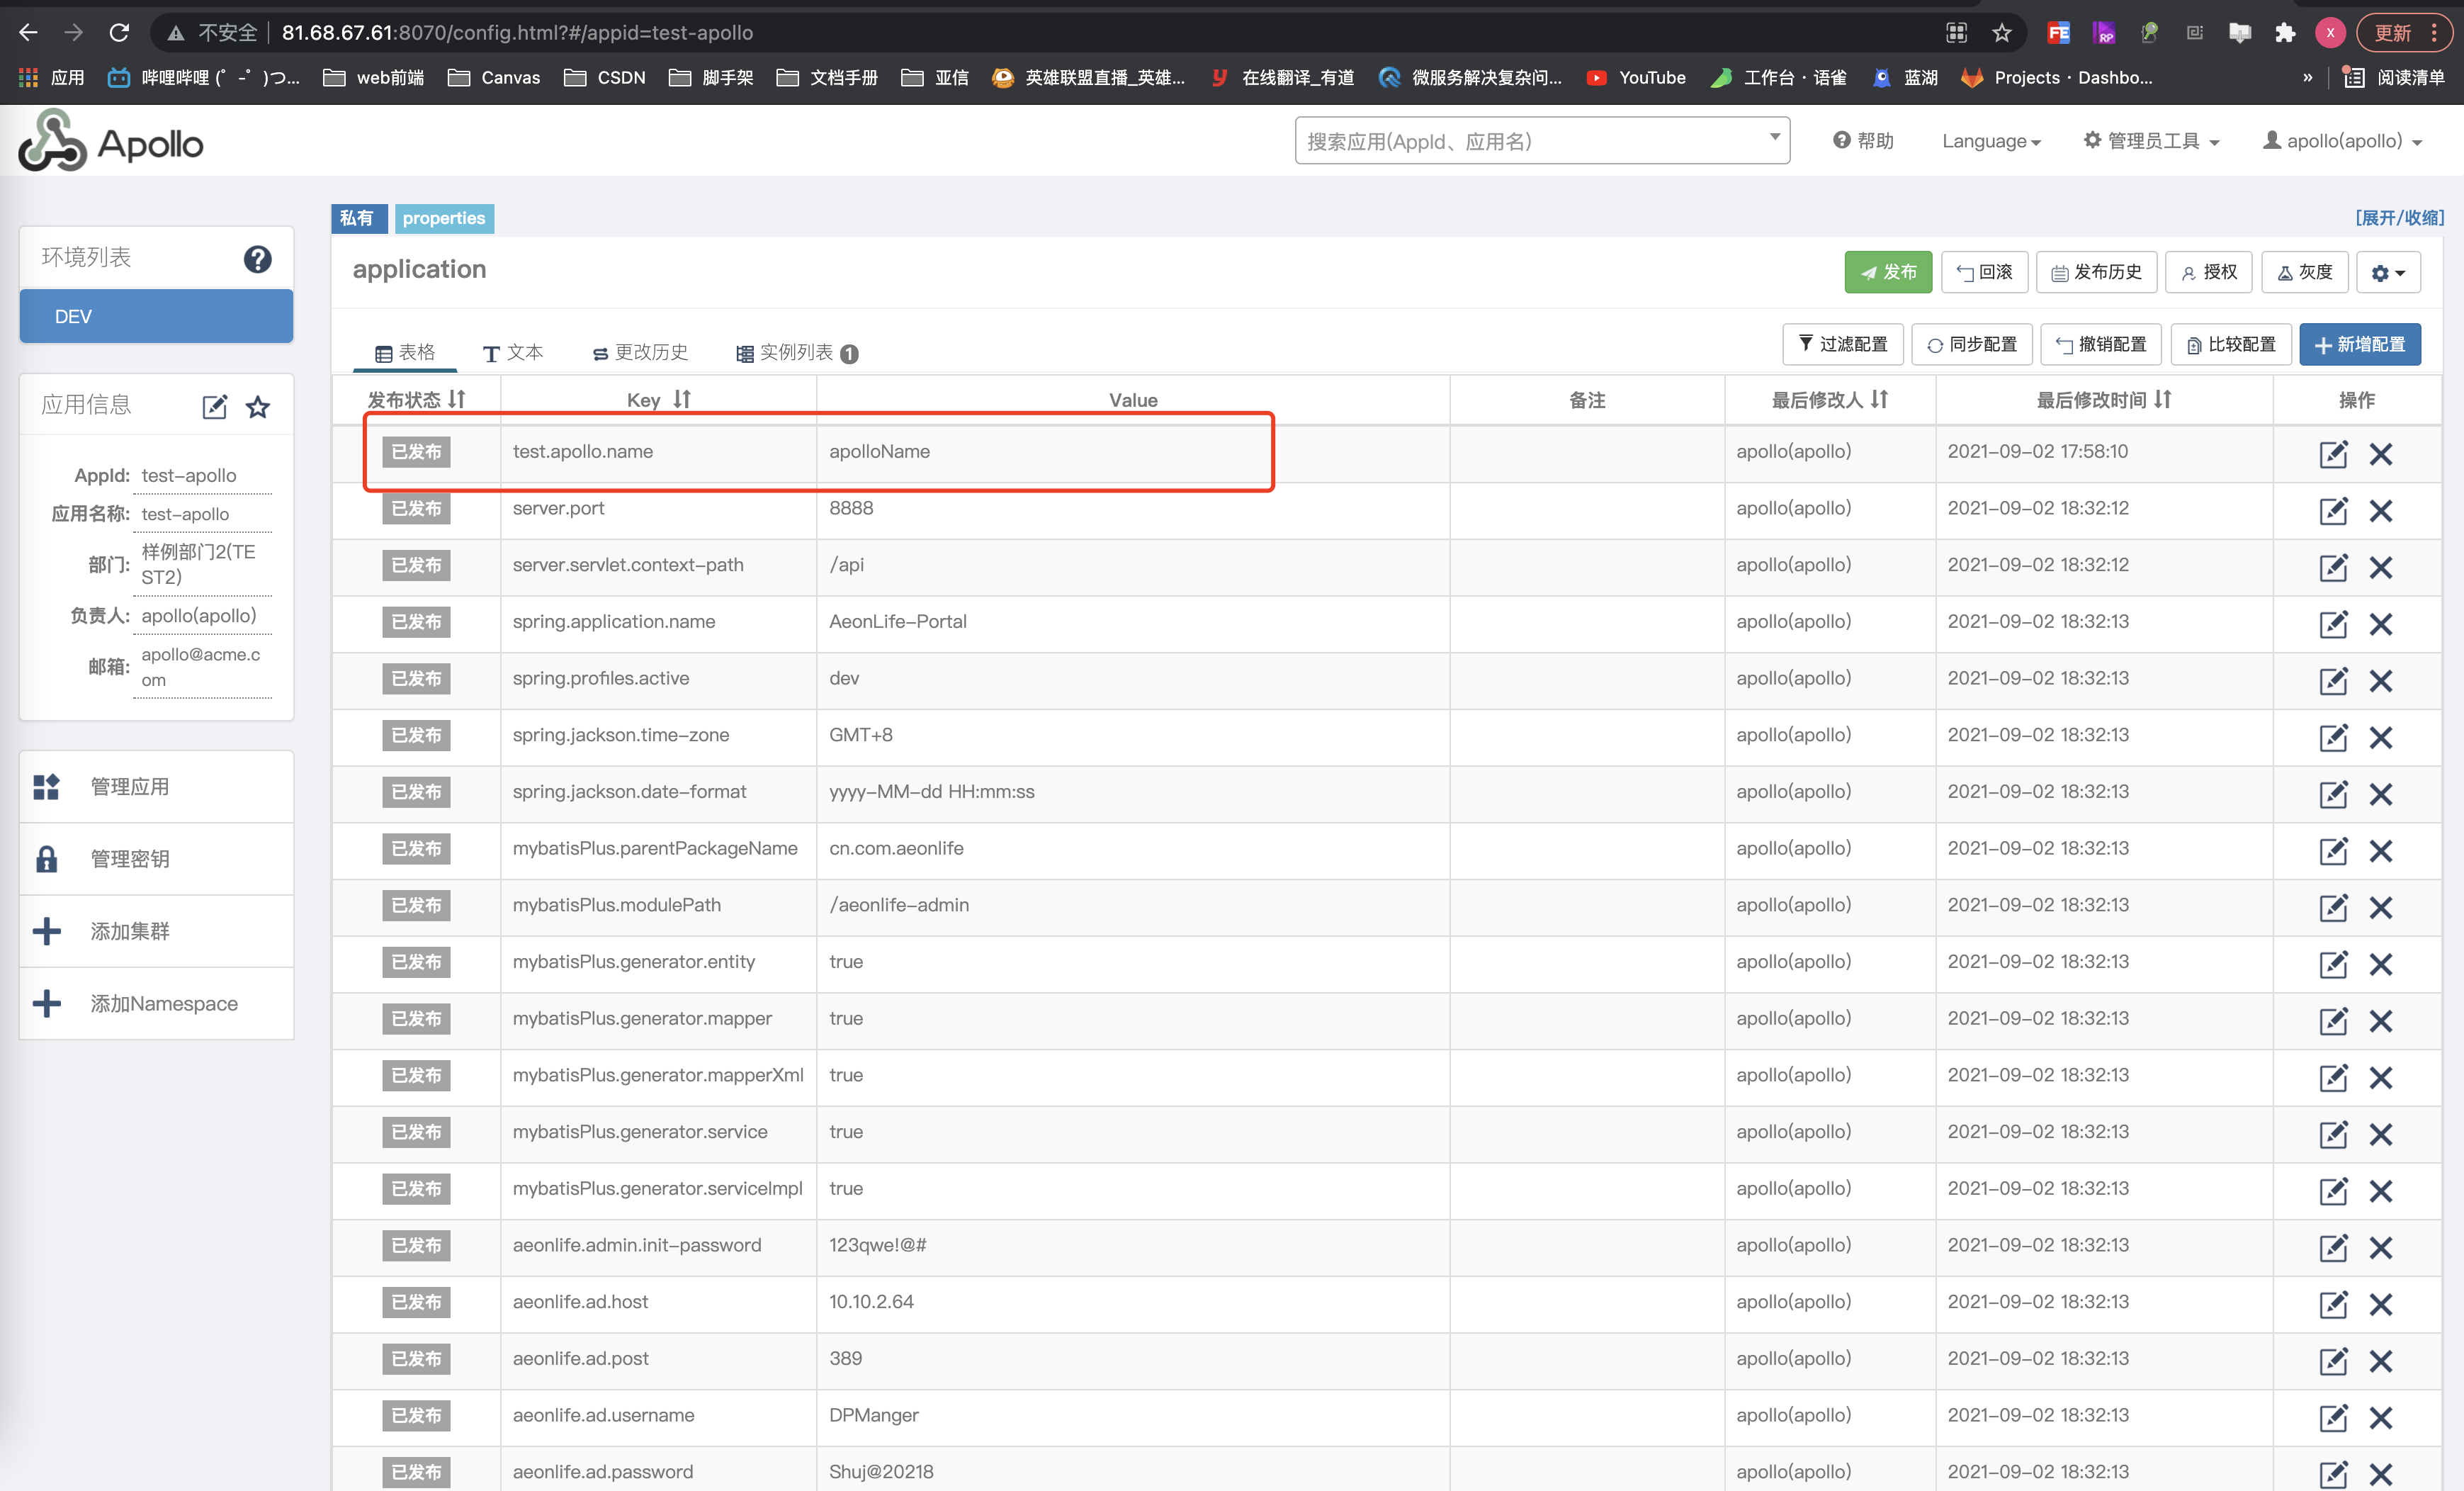The image size is (2464, 1491).
Task: Expand the search application combo box
Action: [x=1542, y=141]
